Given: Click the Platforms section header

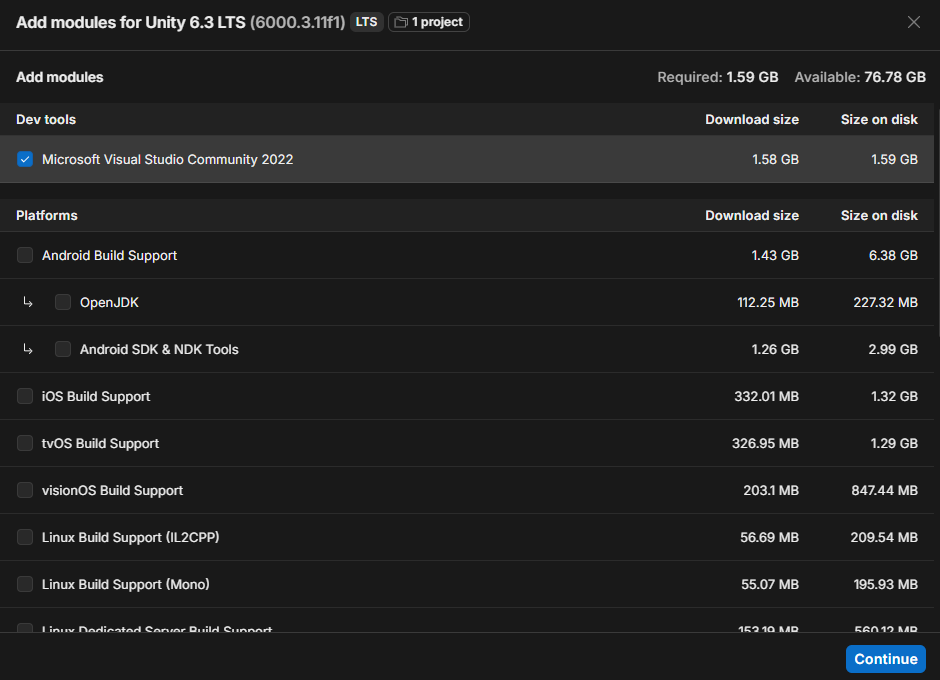Looking at the screenshot, I should pos(47,215).
